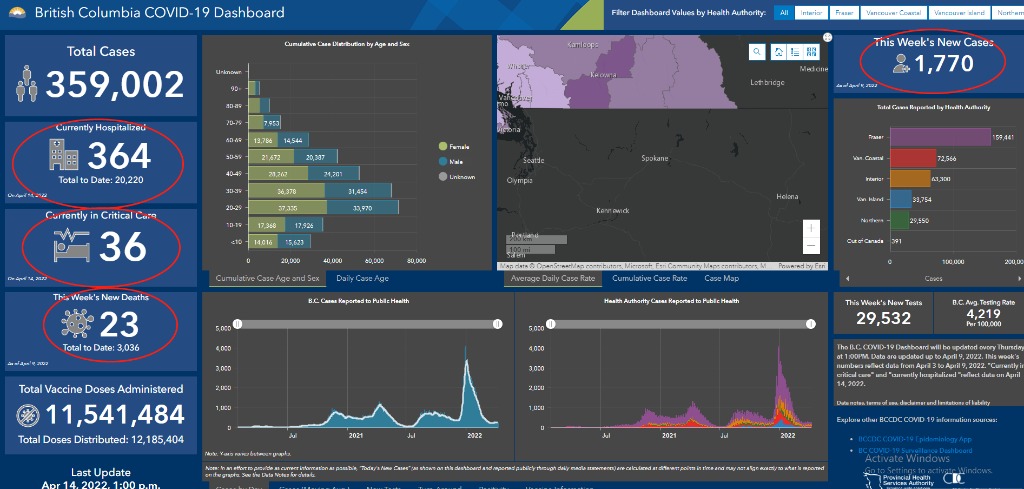1024x489 pixels.
Task: Grab right range handle on B.C. Cases chart
Action: [x=498, y=324]
